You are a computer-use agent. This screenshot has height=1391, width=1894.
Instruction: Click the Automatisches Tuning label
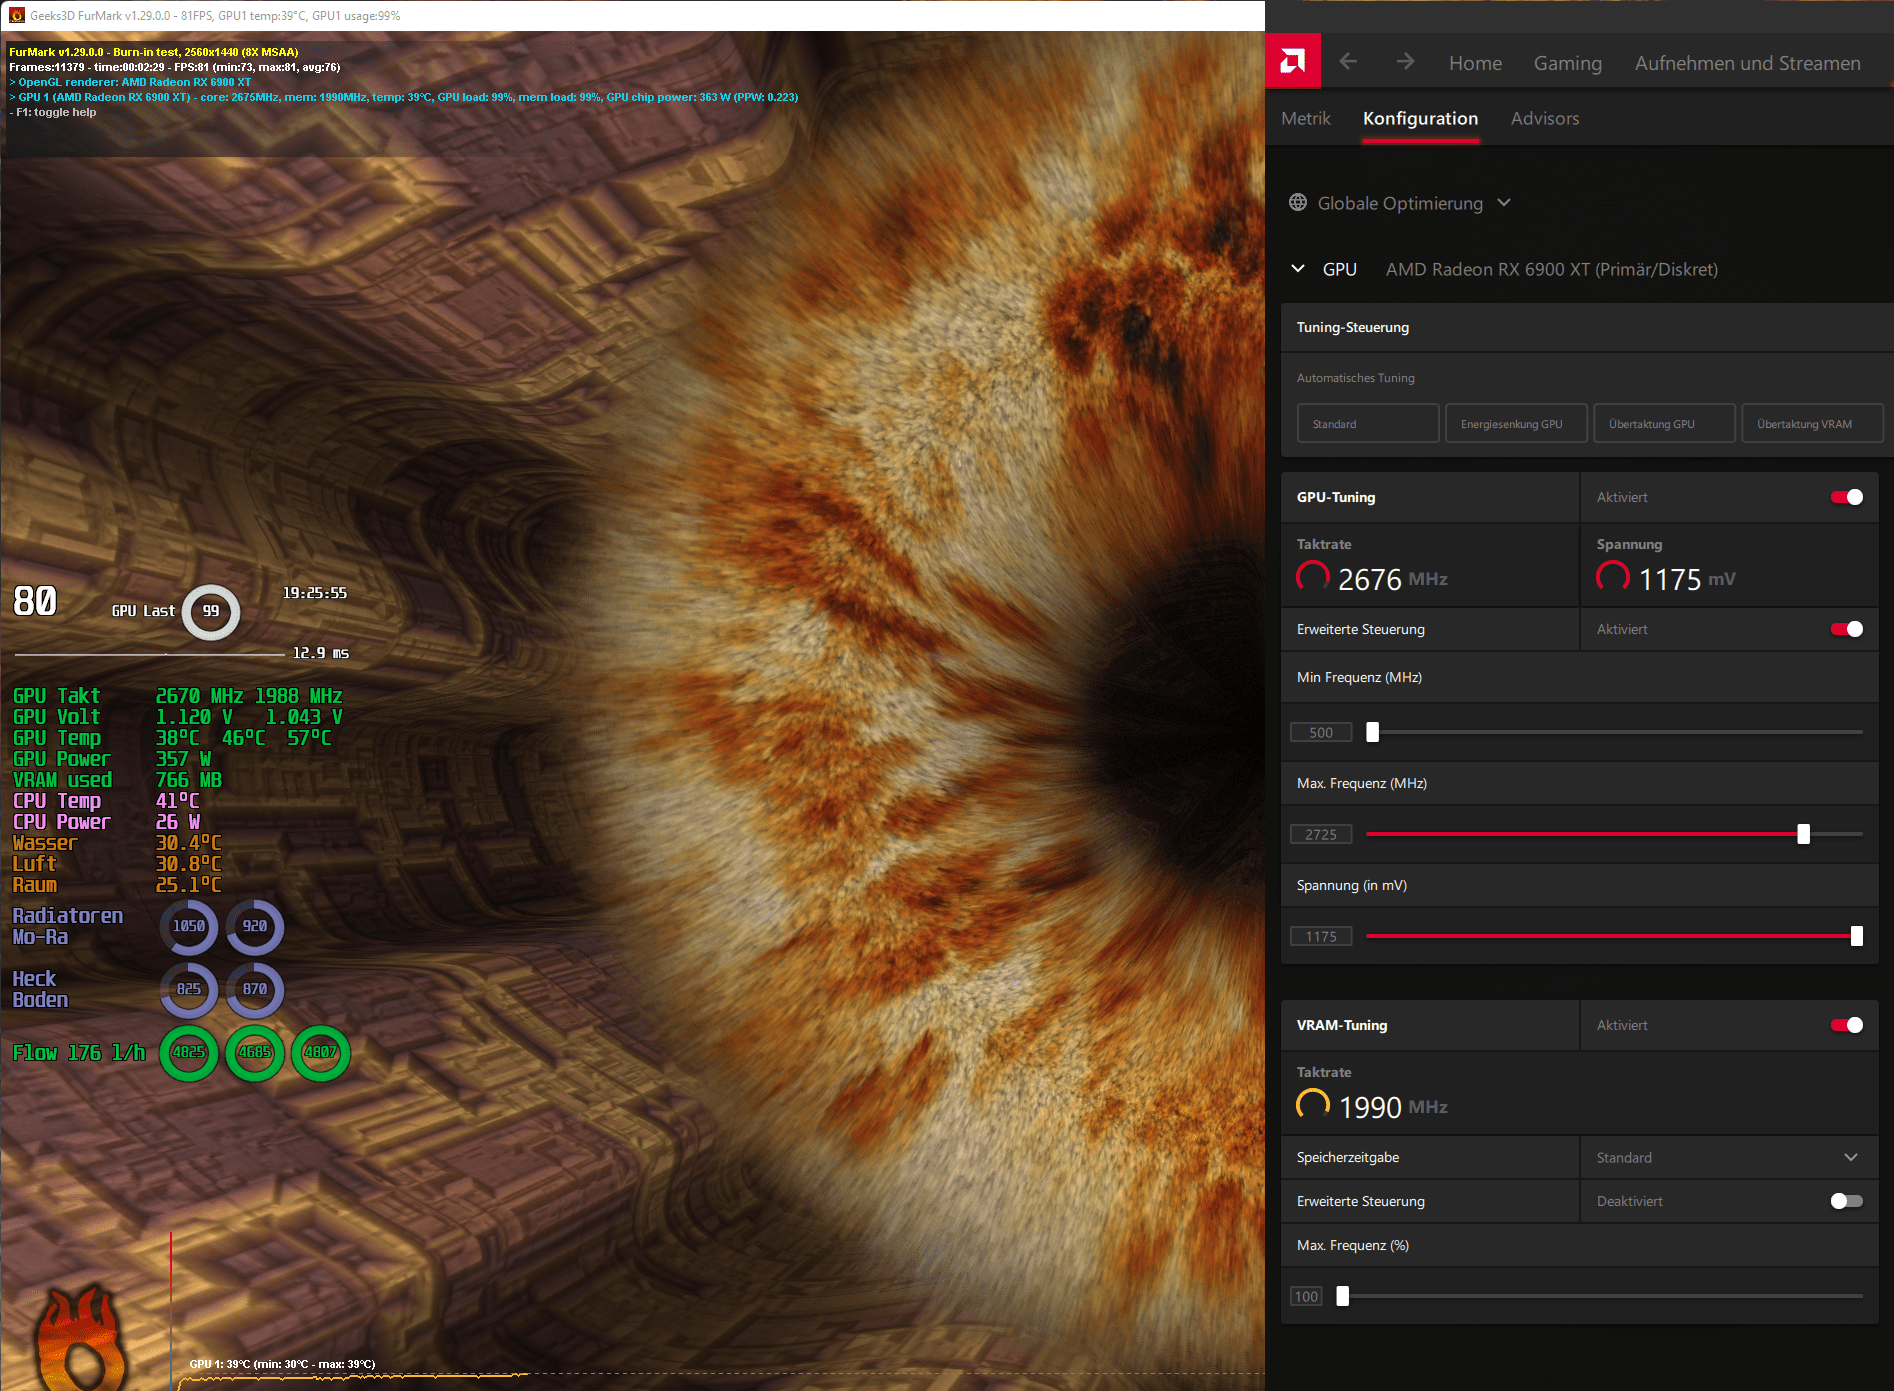pyautogui.click(x=1355, y=378)
